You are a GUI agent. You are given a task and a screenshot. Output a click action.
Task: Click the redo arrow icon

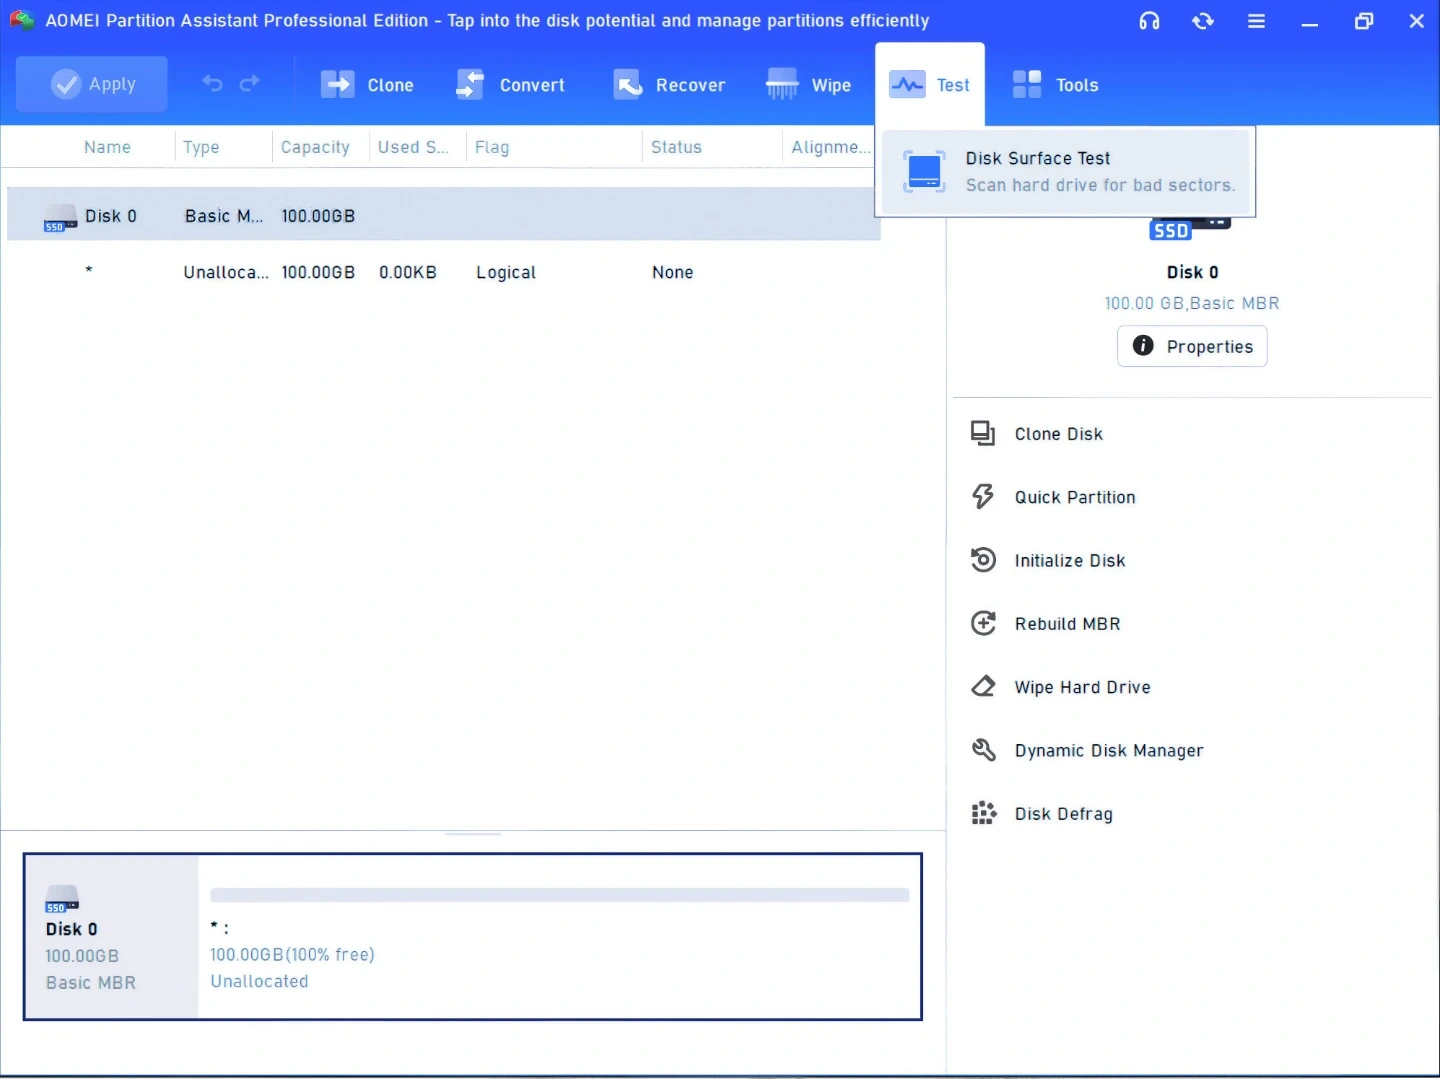click(250, 83)
